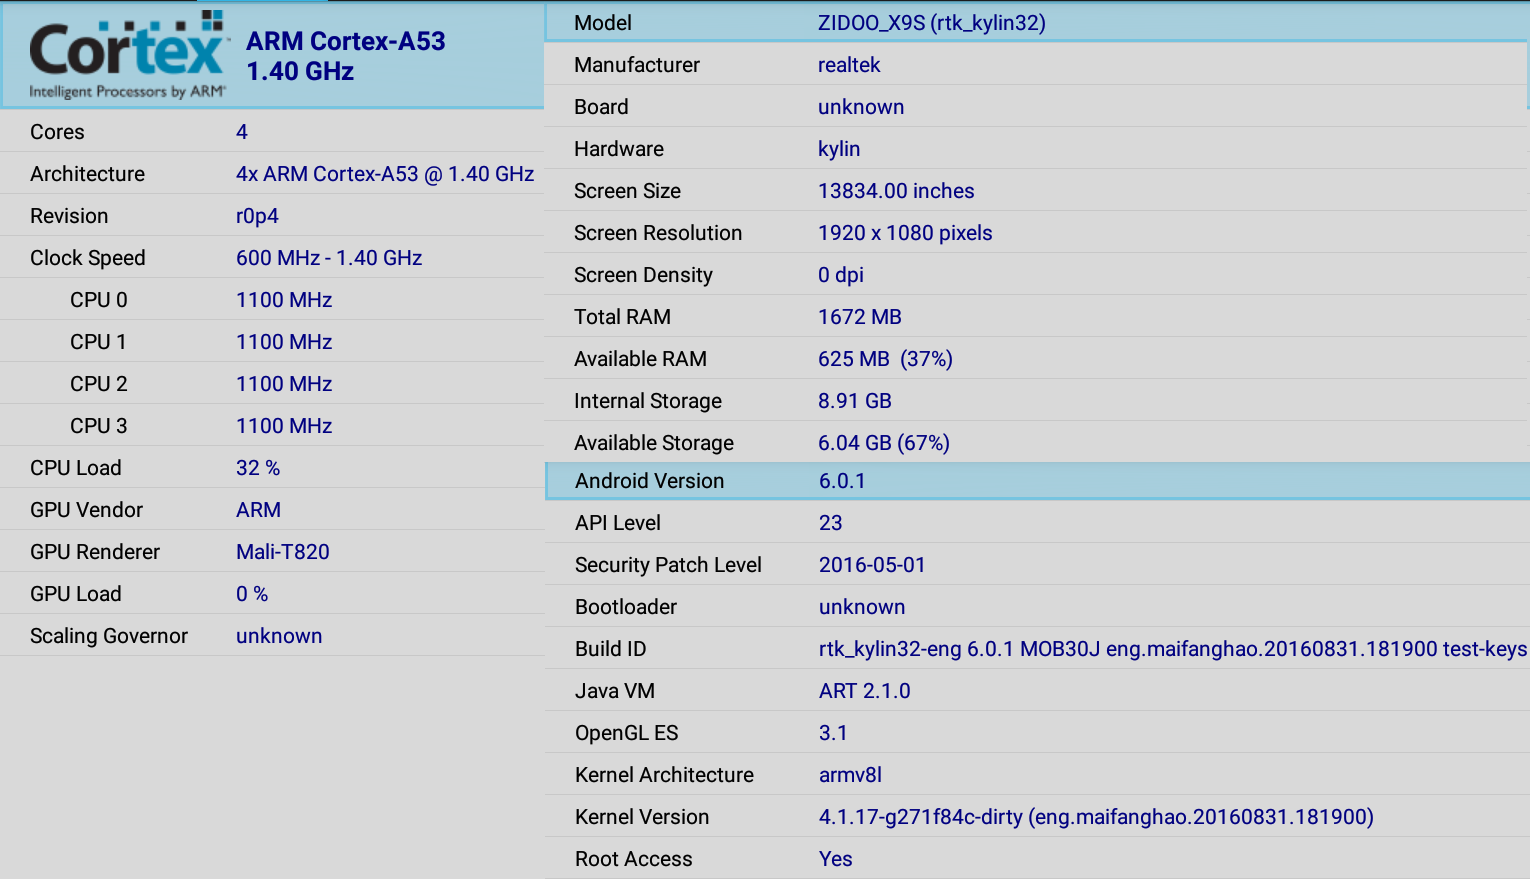
Task: Select the Model row ZIDOO_X9S
Action: pos(1037,23)
